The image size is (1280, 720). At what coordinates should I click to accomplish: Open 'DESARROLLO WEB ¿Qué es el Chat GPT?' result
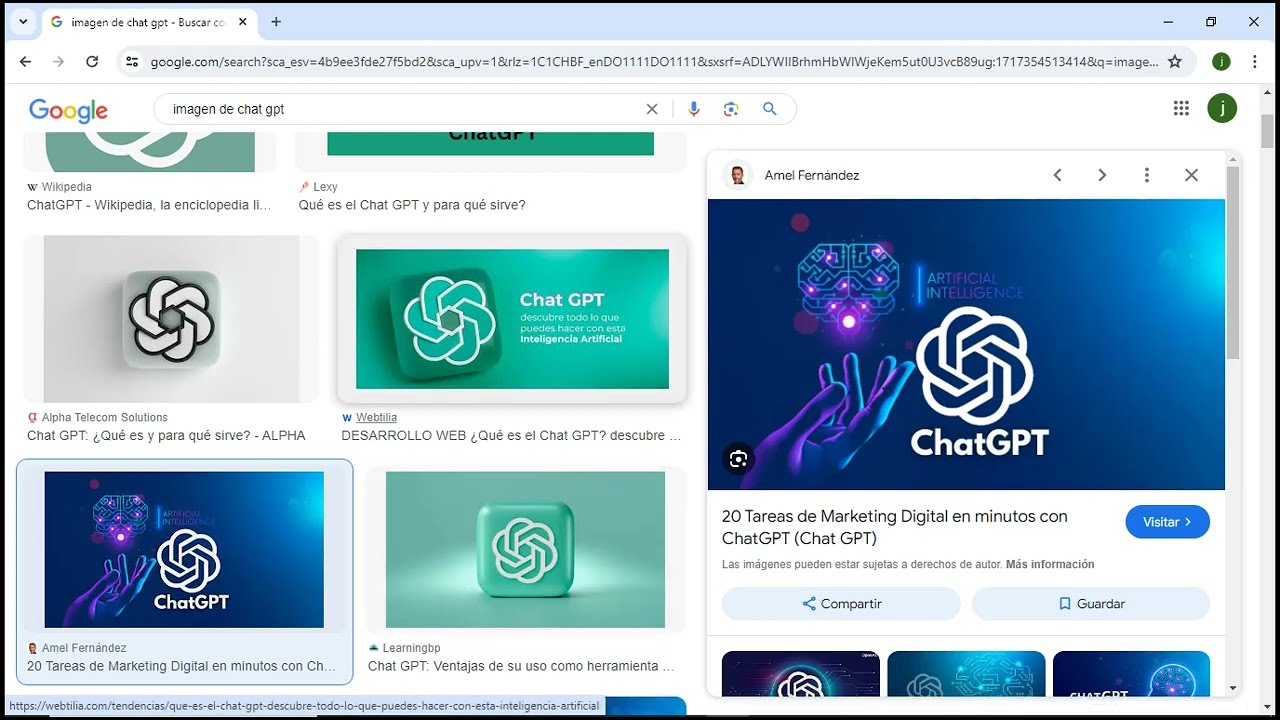pos(511,435)
